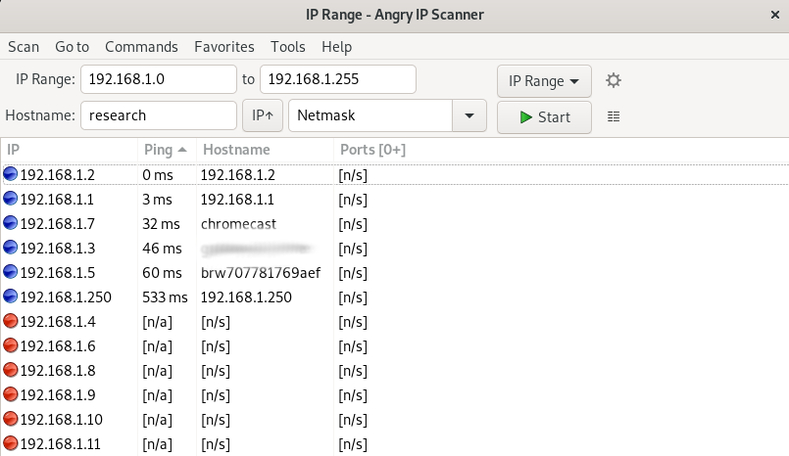Viewport: 789px width, 456px height.
Task: Click the red status dot for 192.168.1.4
Action: pos(11,321)
